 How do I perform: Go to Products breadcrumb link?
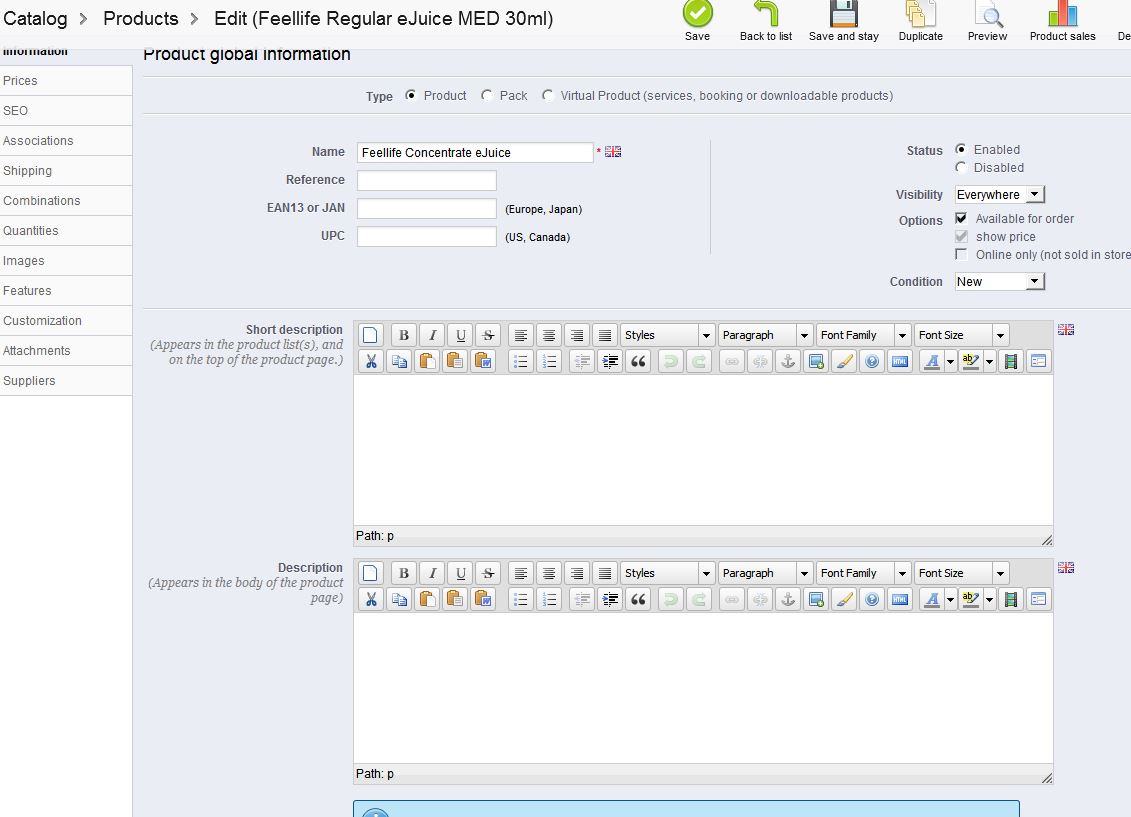pyautogui.click(x=141, y=19)
